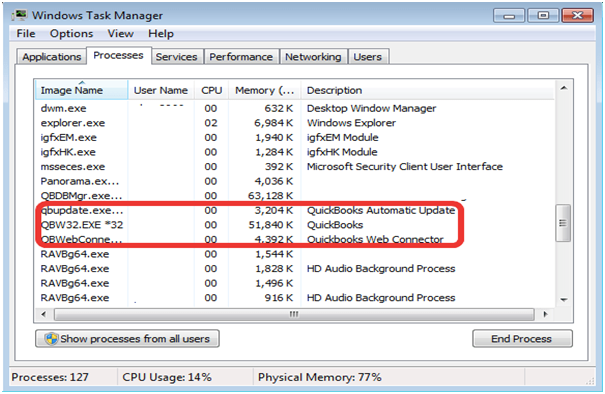This screenshot has height=394, width=605.
Task: Click the Task Manager title bar icon
Action: point(19,15)
